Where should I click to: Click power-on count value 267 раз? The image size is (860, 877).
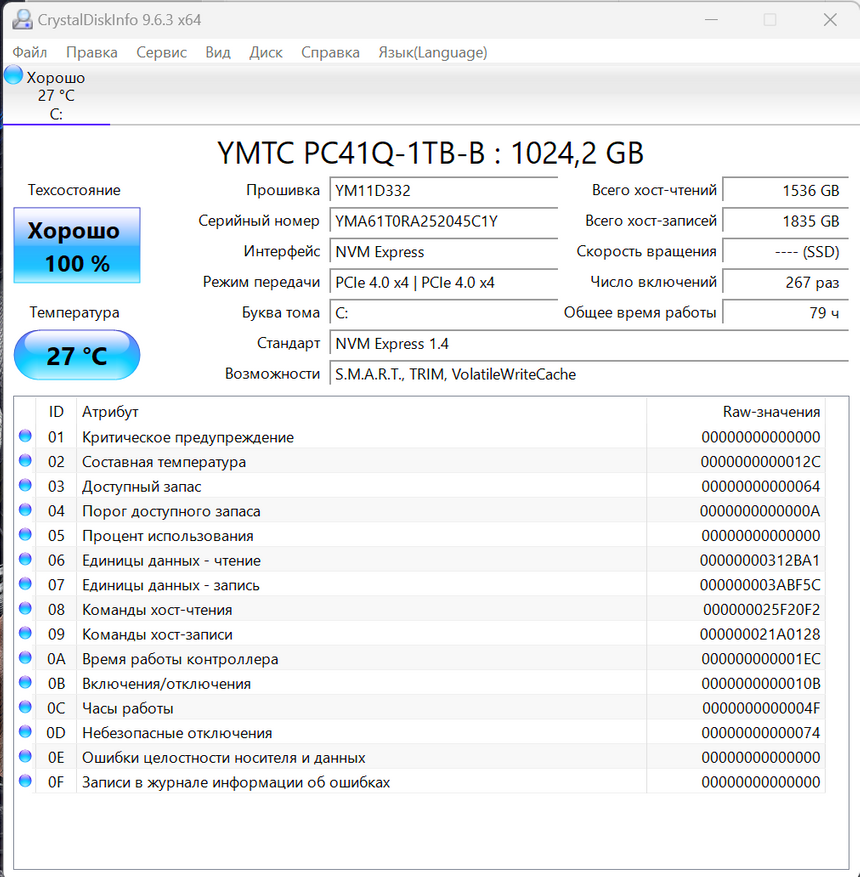click(x=786, y=282)
